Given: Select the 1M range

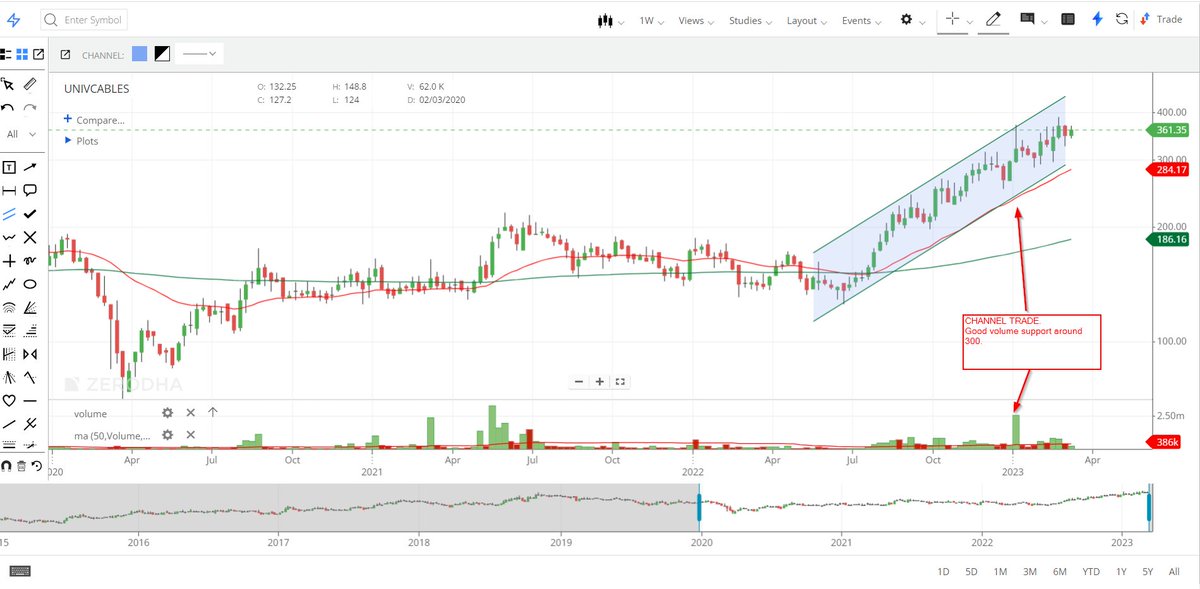Looking at the screenshot, I should pyautogui.click(x=1000, y=571).
